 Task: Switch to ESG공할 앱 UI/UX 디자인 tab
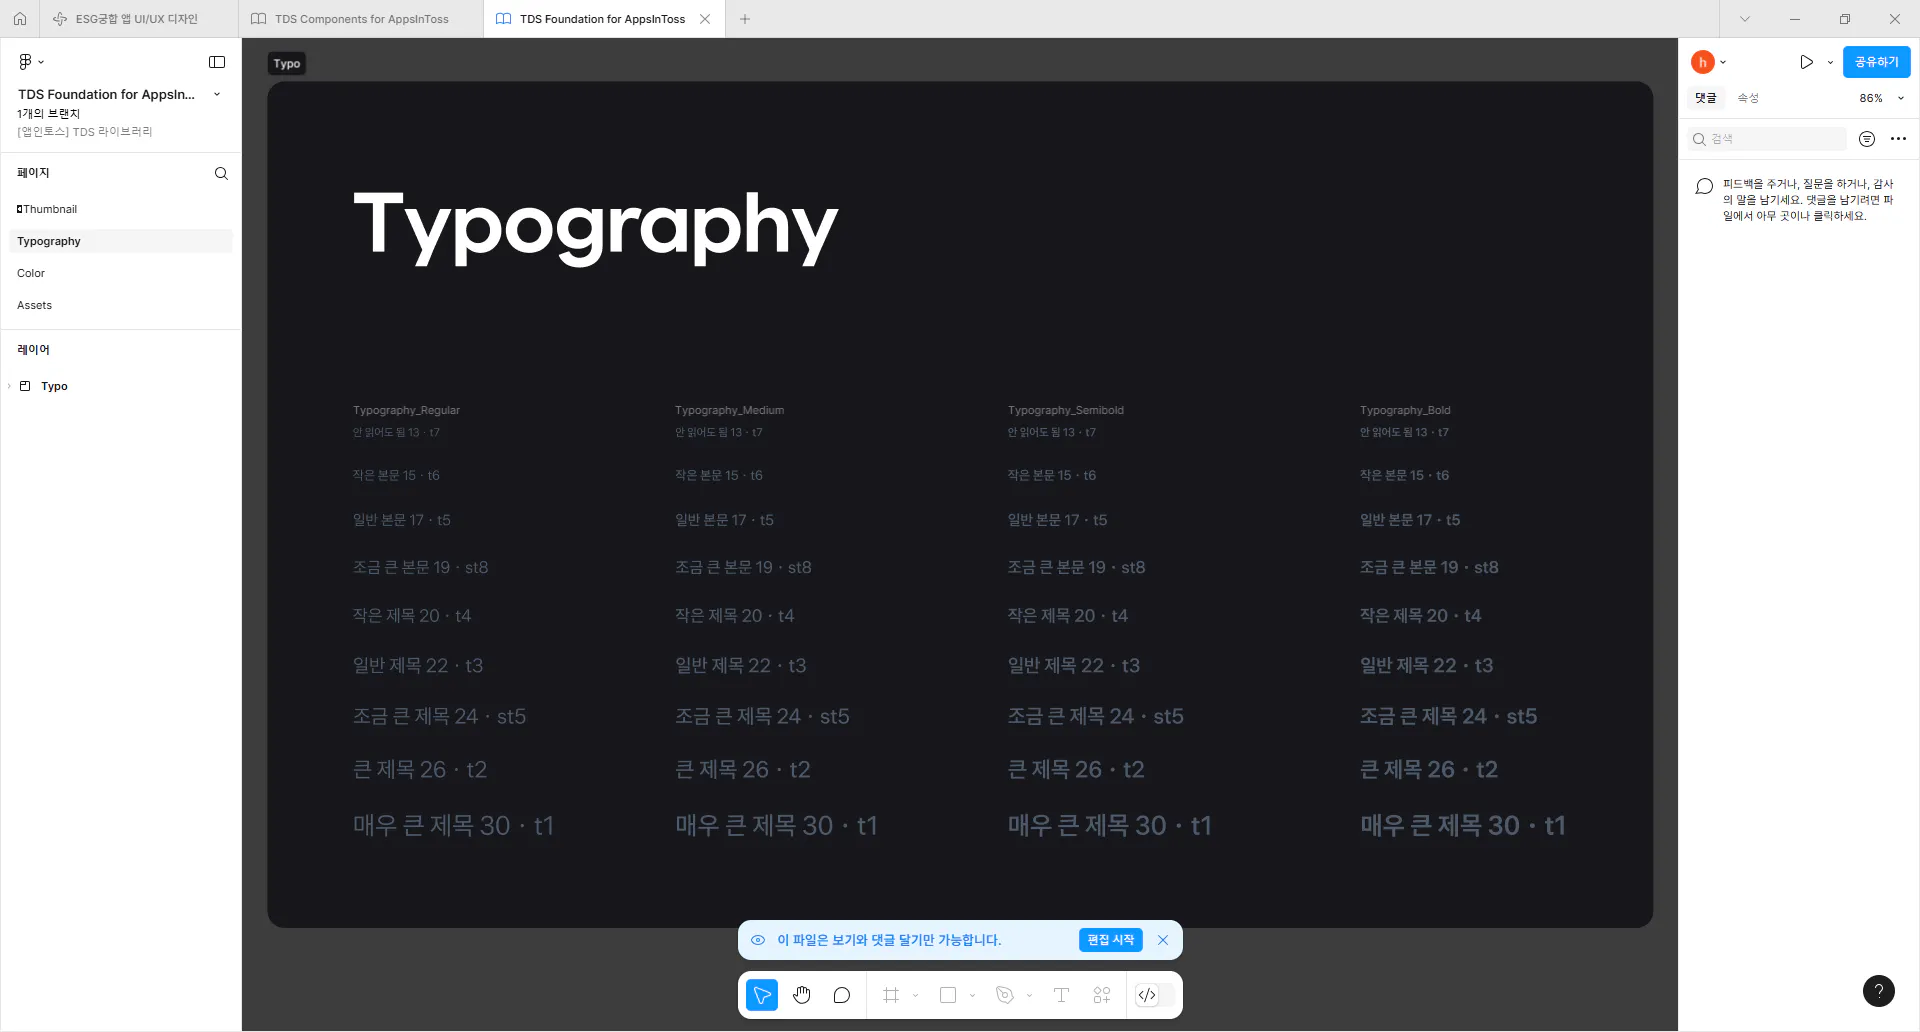[137, 19]
